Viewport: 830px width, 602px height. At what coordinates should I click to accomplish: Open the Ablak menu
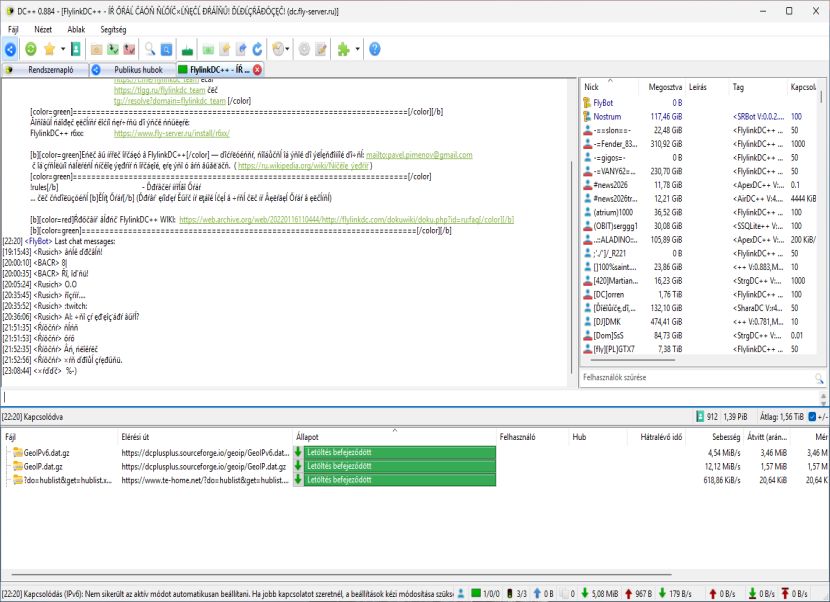point(76,30)
